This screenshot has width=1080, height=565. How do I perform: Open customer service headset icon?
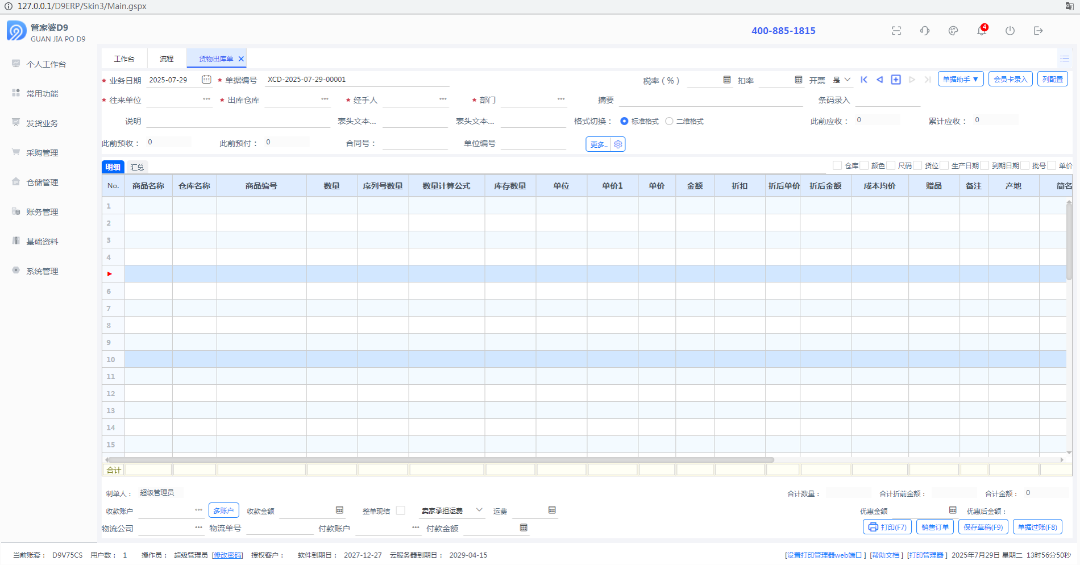(924, 30)
